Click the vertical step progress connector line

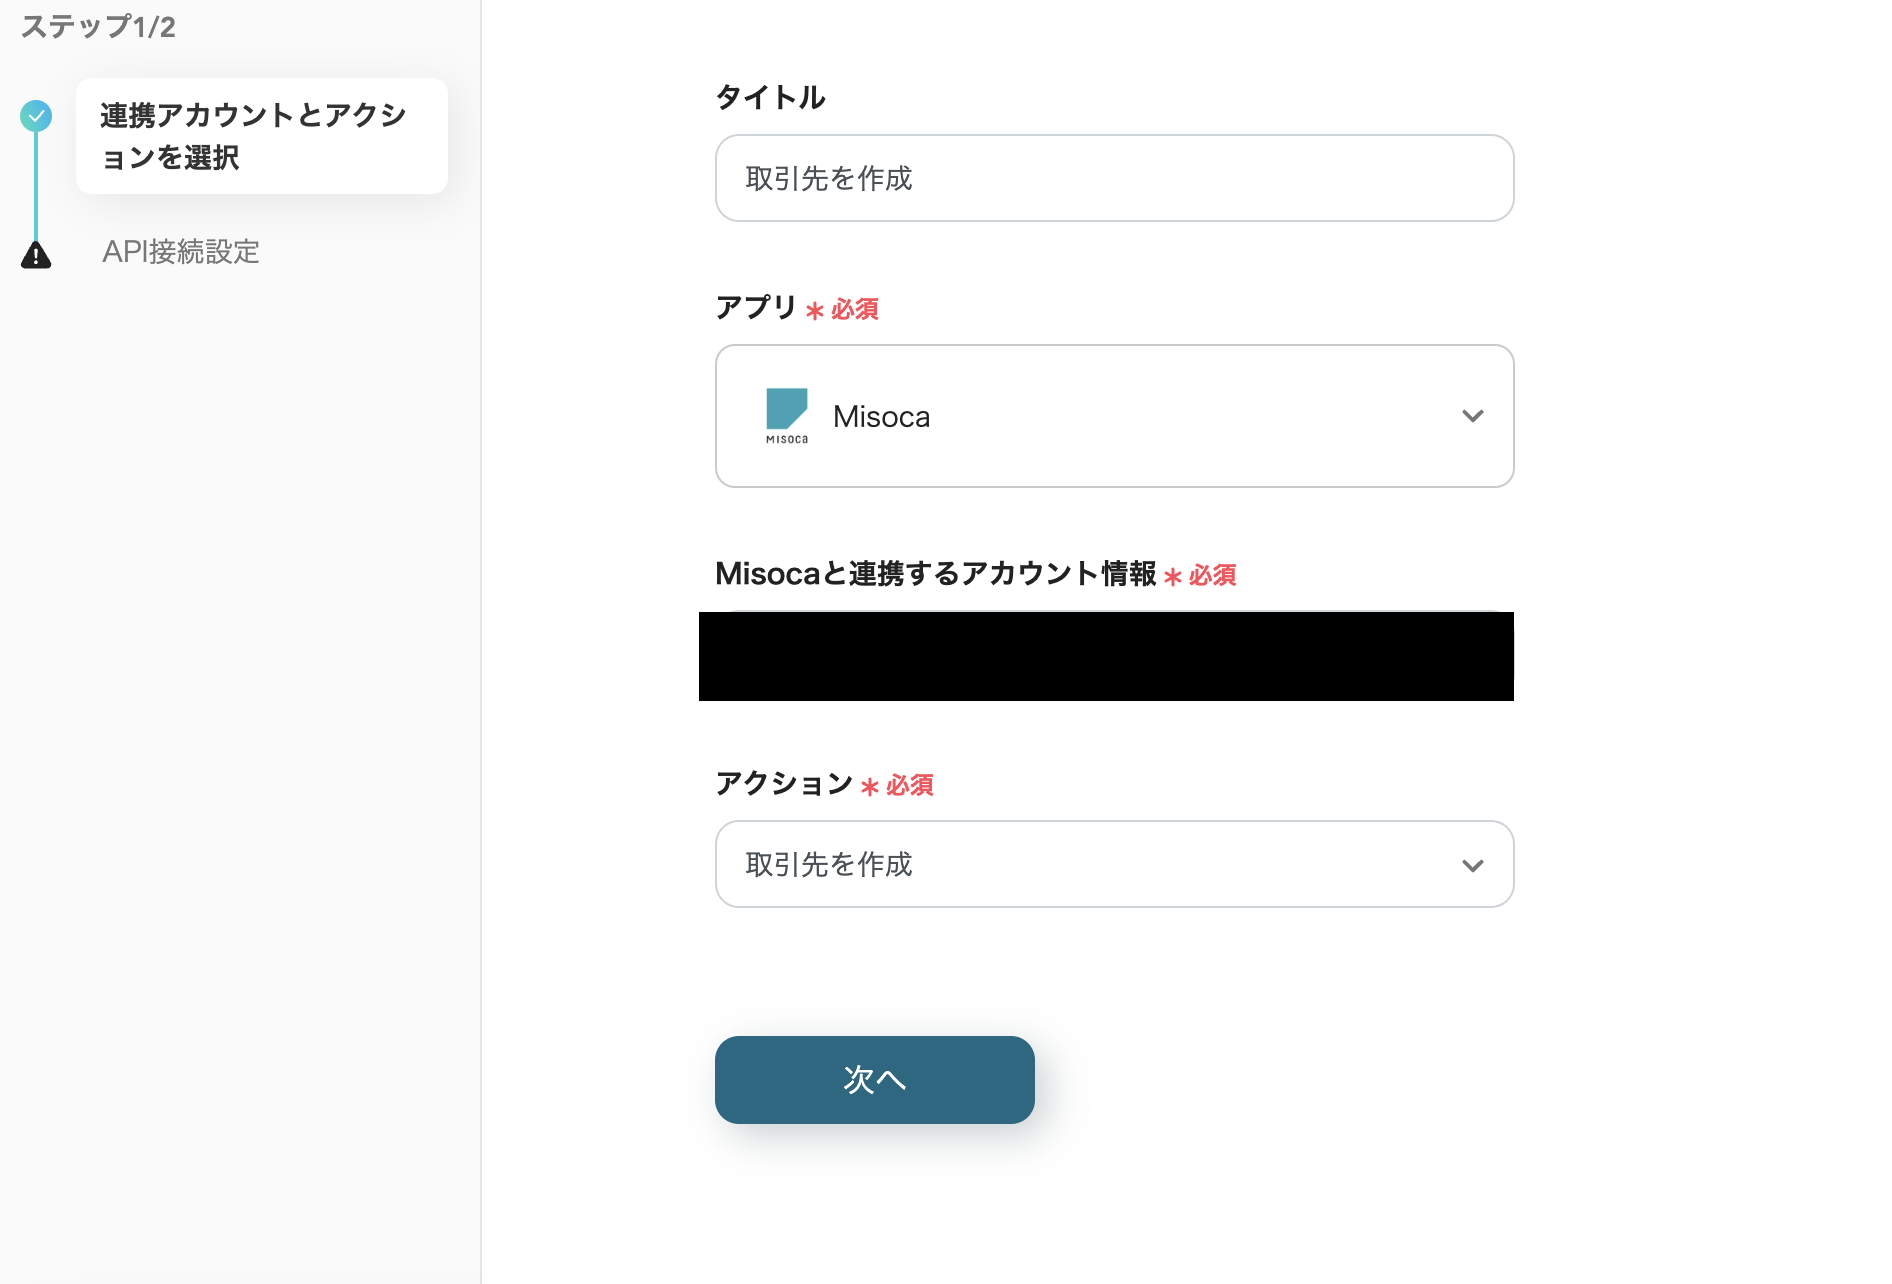[x=36, y=186]
